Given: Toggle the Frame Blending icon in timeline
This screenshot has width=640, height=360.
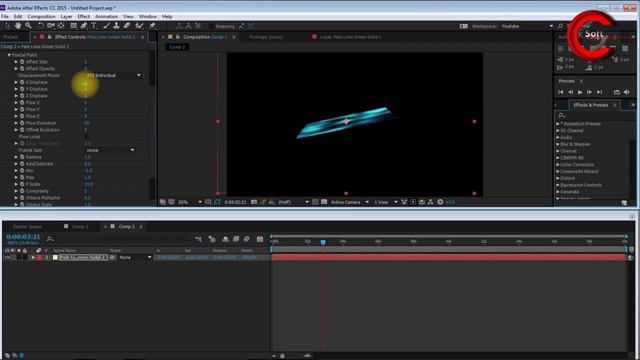Looking at the screenshot, I should coord(236,239).
